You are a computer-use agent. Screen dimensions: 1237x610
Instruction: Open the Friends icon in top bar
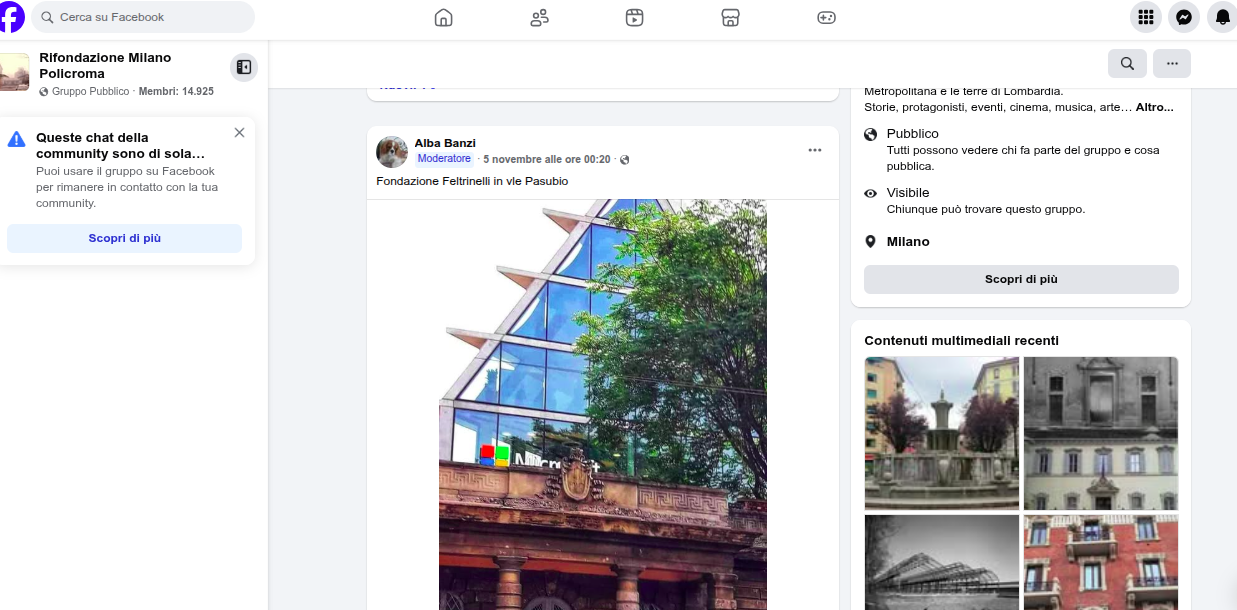pyautogui.click(x=539, y=17)
